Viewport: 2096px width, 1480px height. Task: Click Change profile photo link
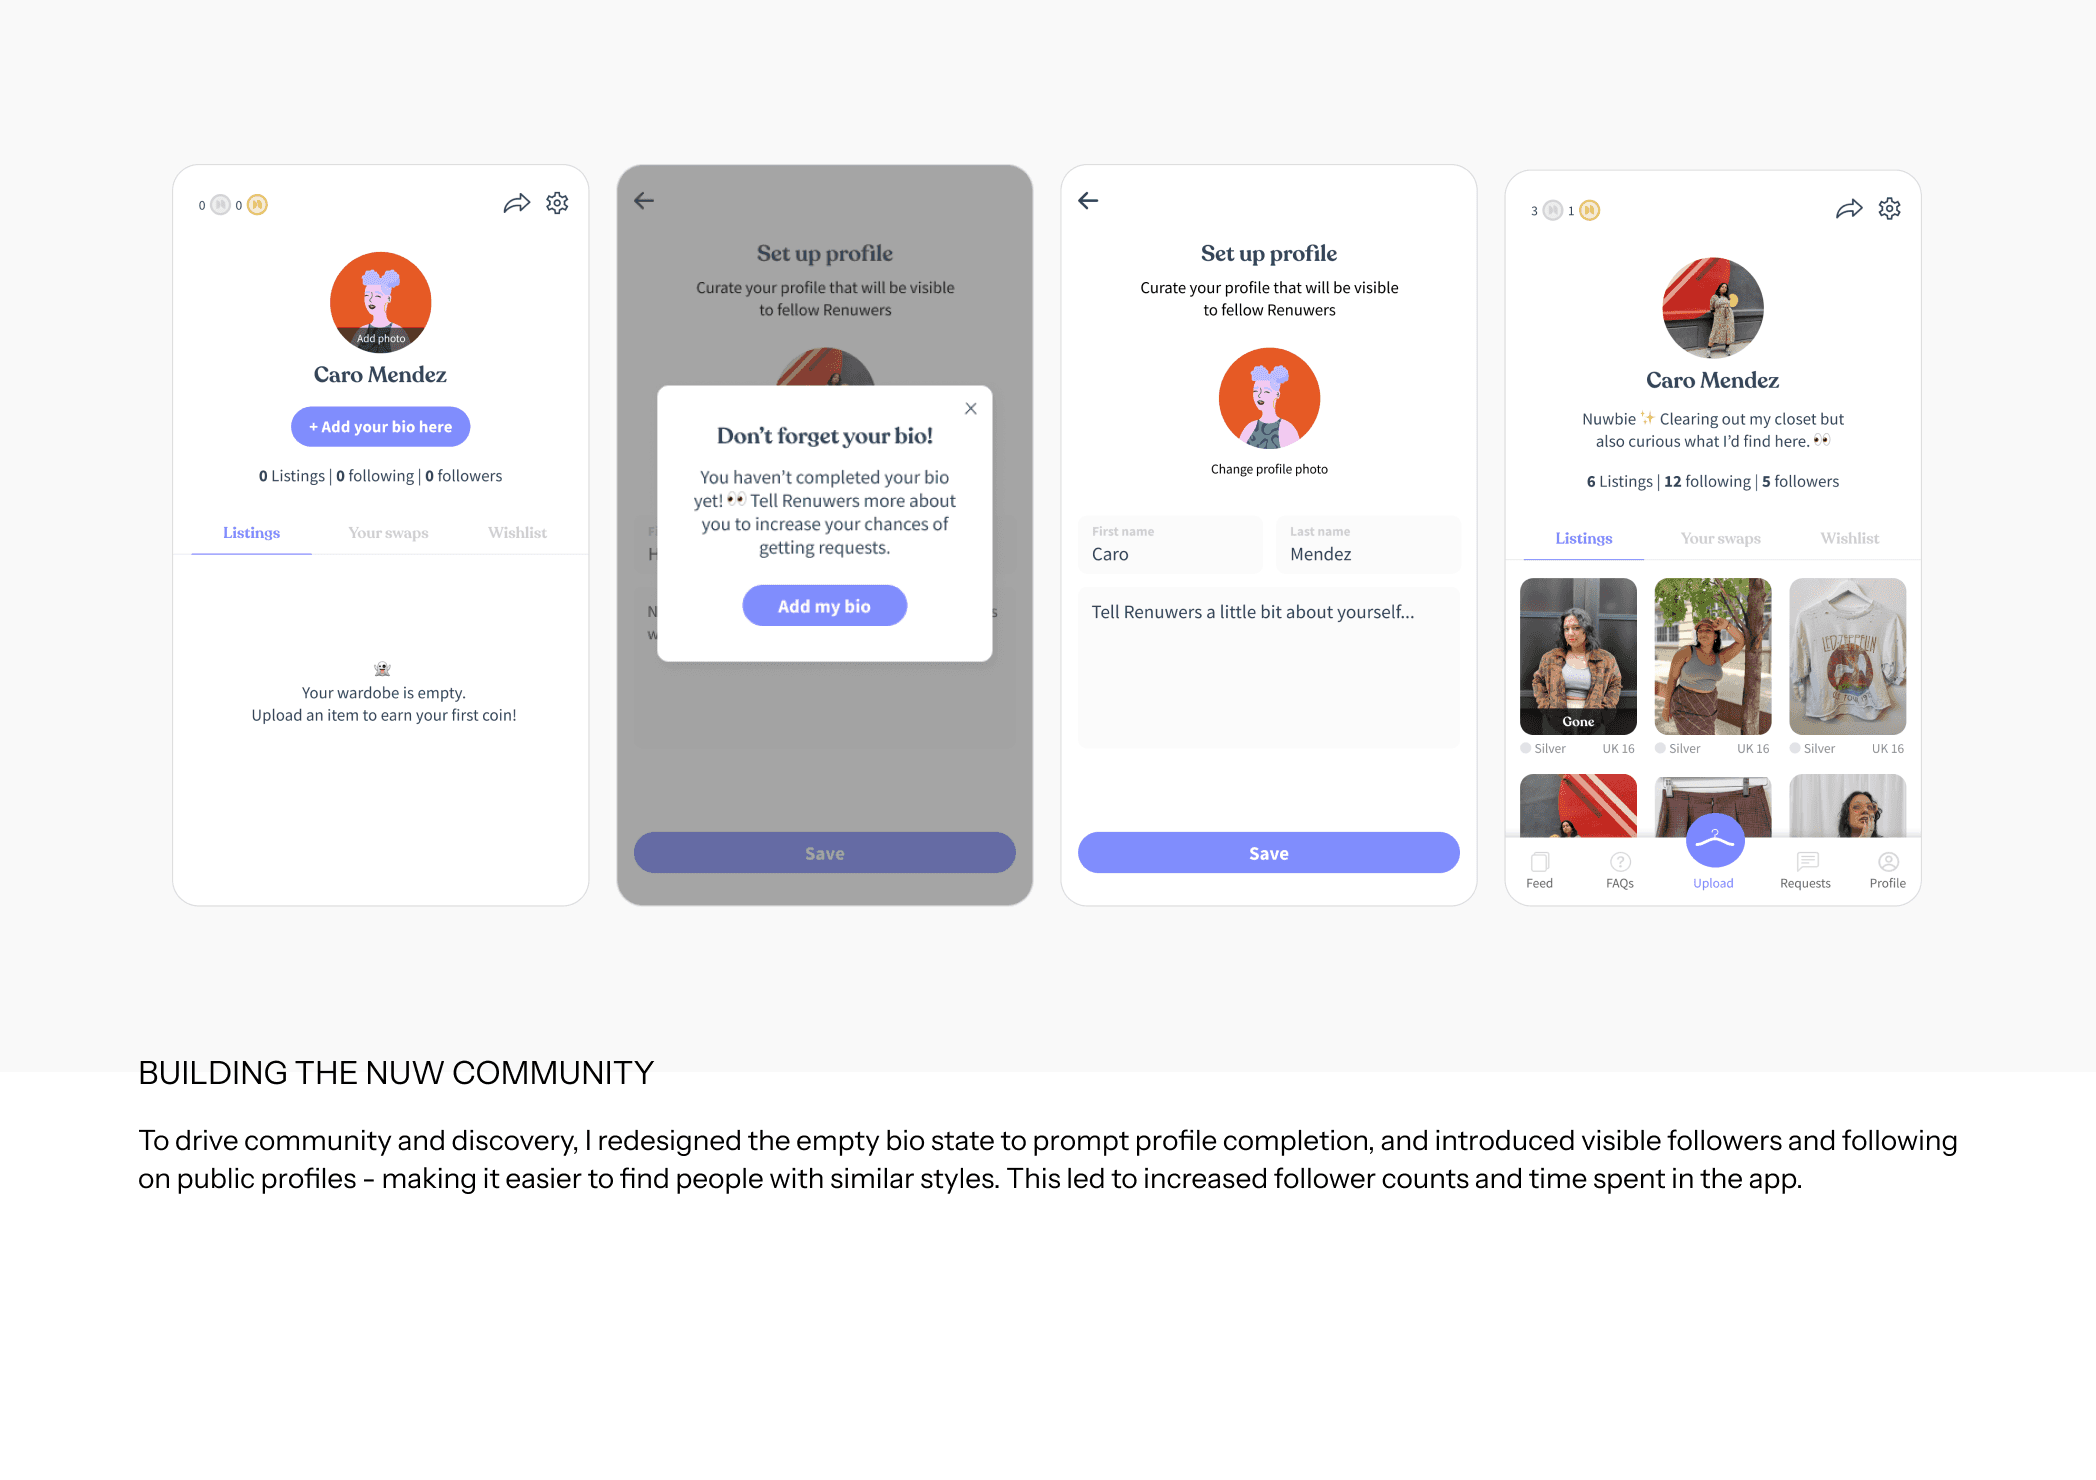[1269, 469]
